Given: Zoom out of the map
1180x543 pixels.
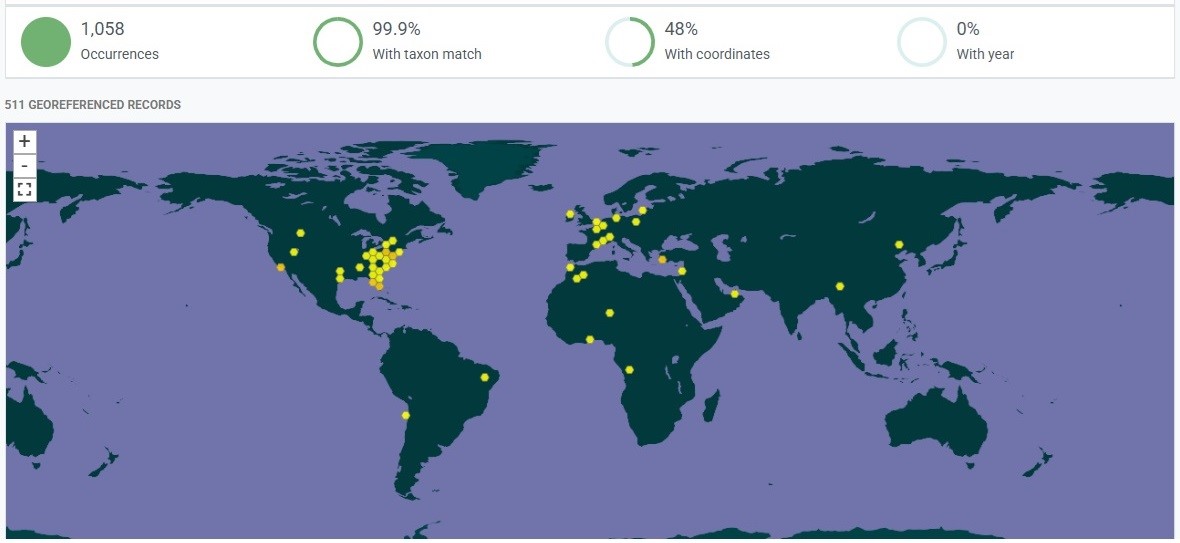Looking at the screenshot, I should click(x=25, y=165).
